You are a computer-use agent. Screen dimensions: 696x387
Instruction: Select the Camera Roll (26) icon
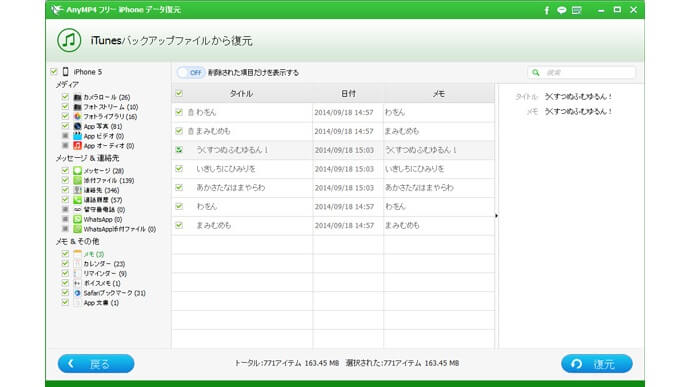point(78,97)
